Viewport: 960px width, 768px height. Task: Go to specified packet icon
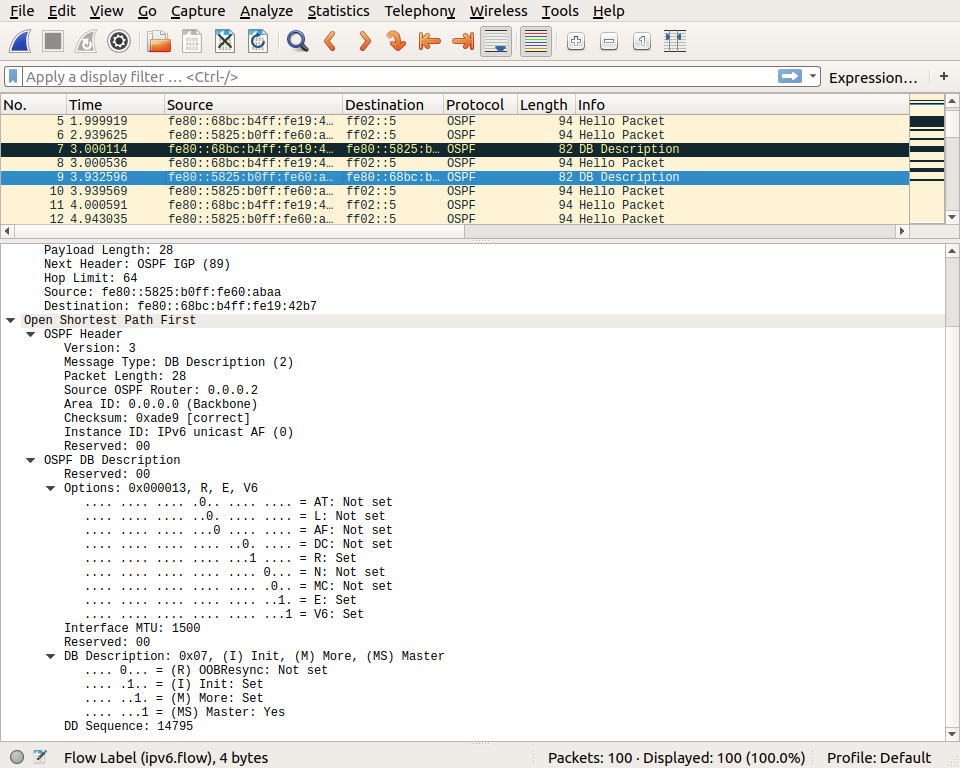pos(397,42)
